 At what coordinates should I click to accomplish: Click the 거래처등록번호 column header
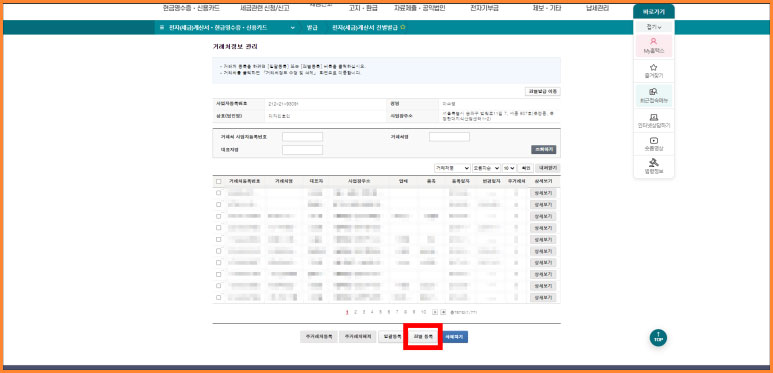click(x=245, y=181)
